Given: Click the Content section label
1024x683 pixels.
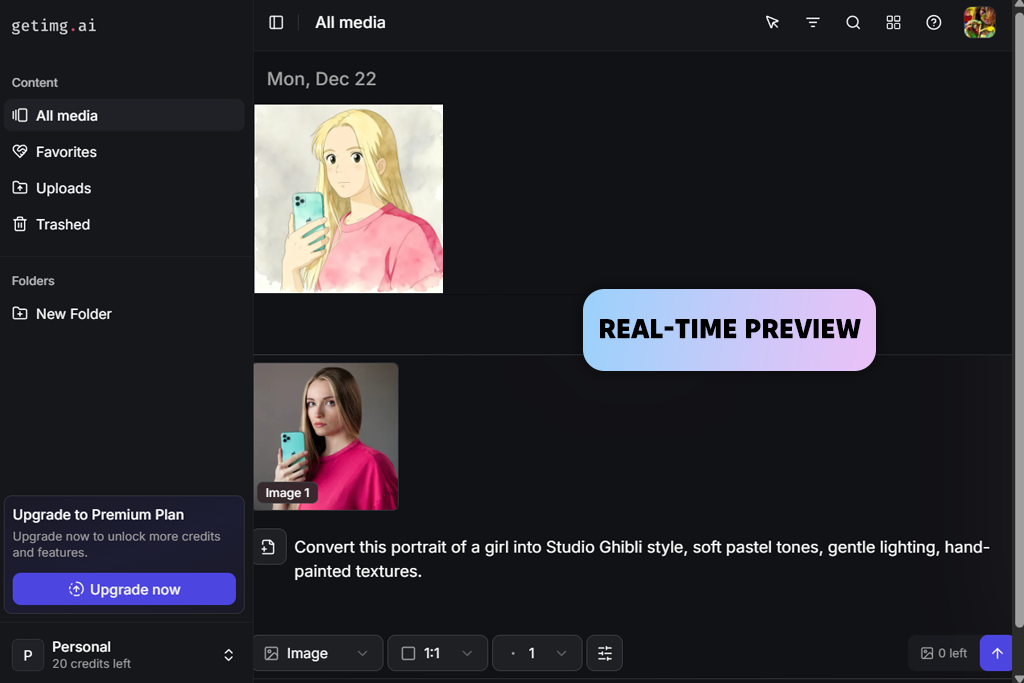Looking at the screenshot, I should [x=35, y=83].
